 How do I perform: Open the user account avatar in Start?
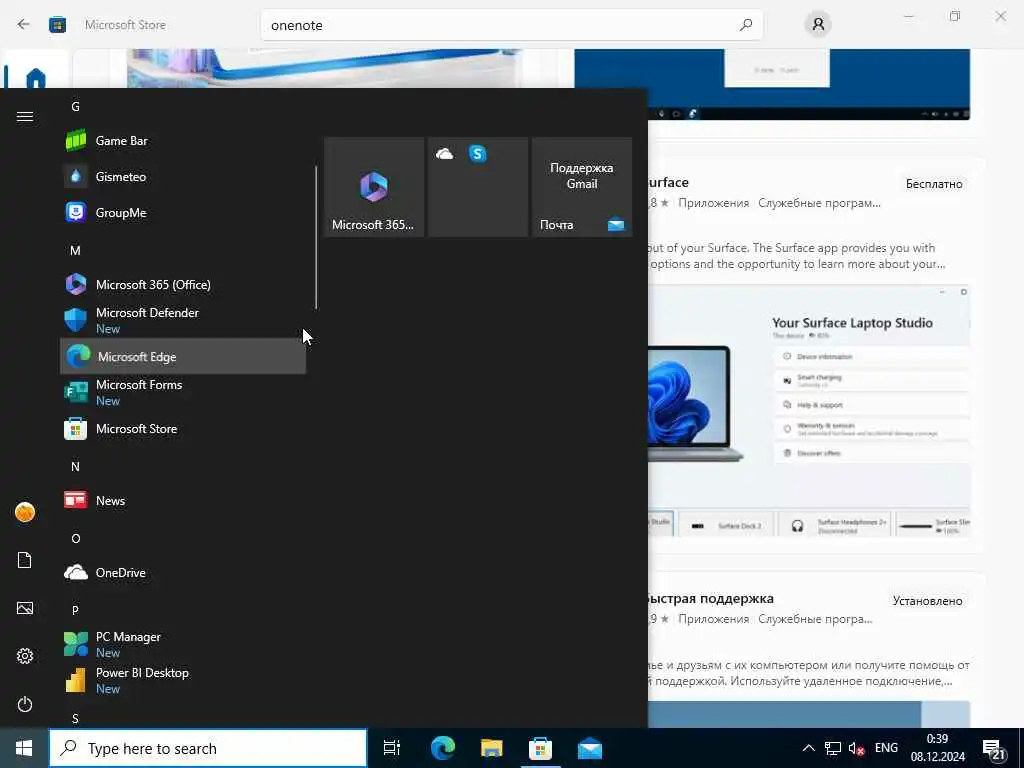point(25,512)
